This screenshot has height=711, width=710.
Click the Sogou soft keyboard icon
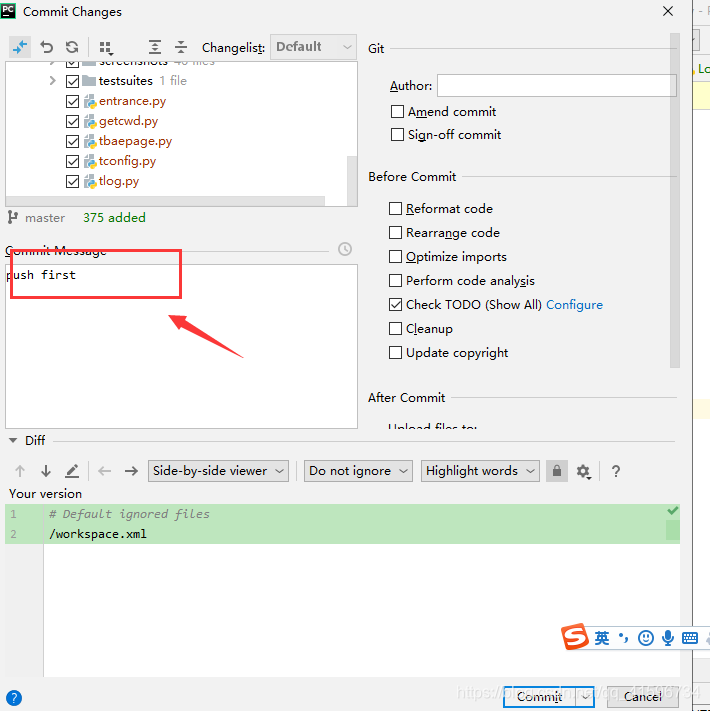coord(690,638)
